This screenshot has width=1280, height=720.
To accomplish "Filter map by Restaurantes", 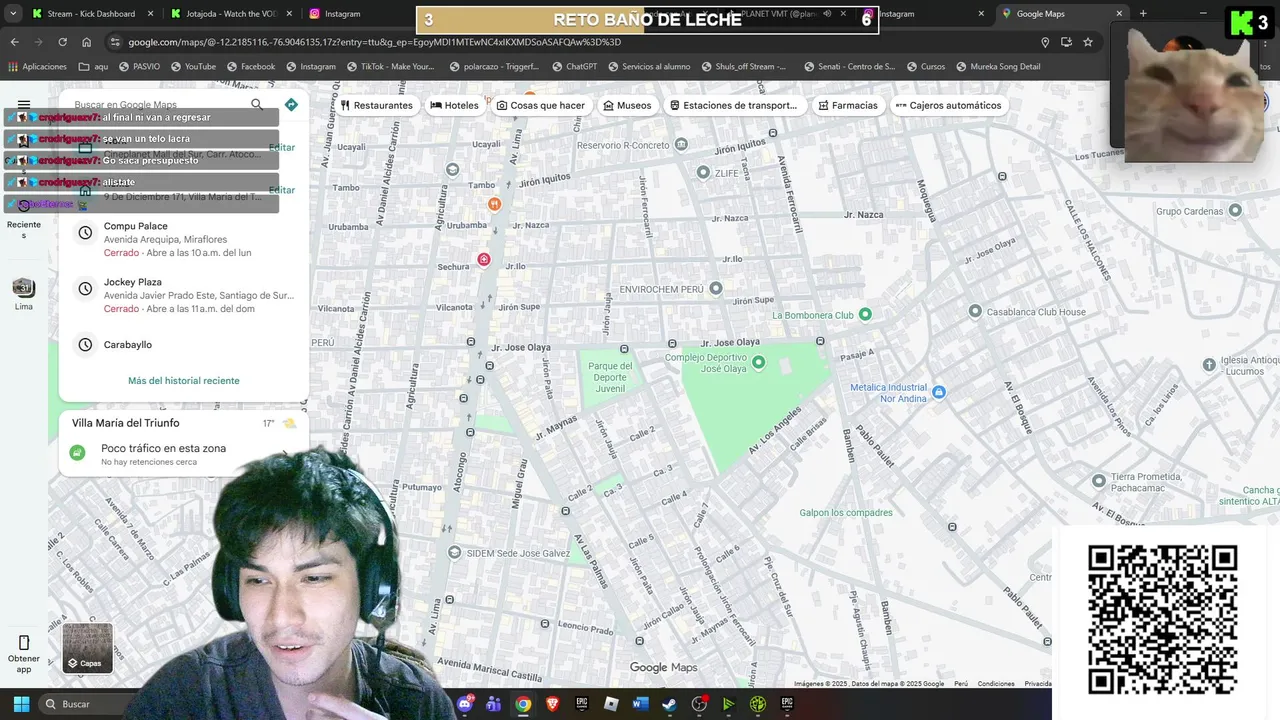I will (x=376, y=105).
